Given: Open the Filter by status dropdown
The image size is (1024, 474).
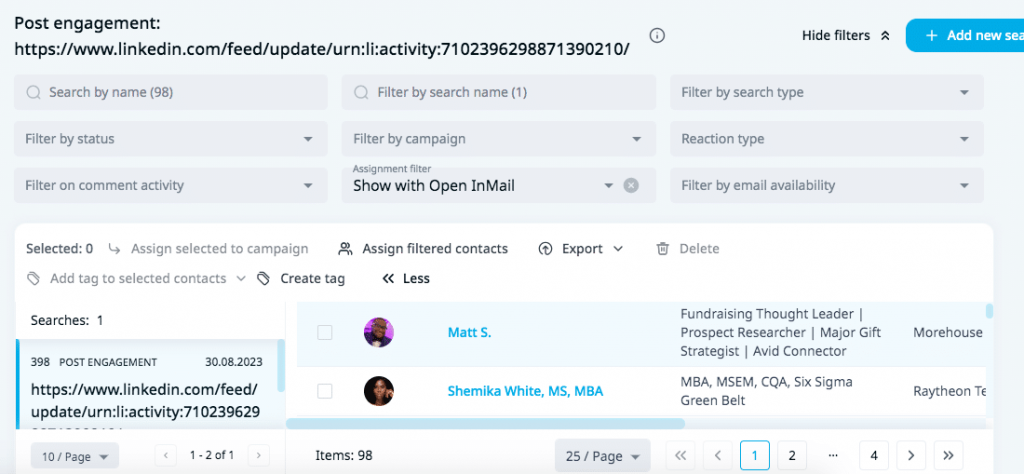Looking at the screenshot, I should click(x=170, y=138).
